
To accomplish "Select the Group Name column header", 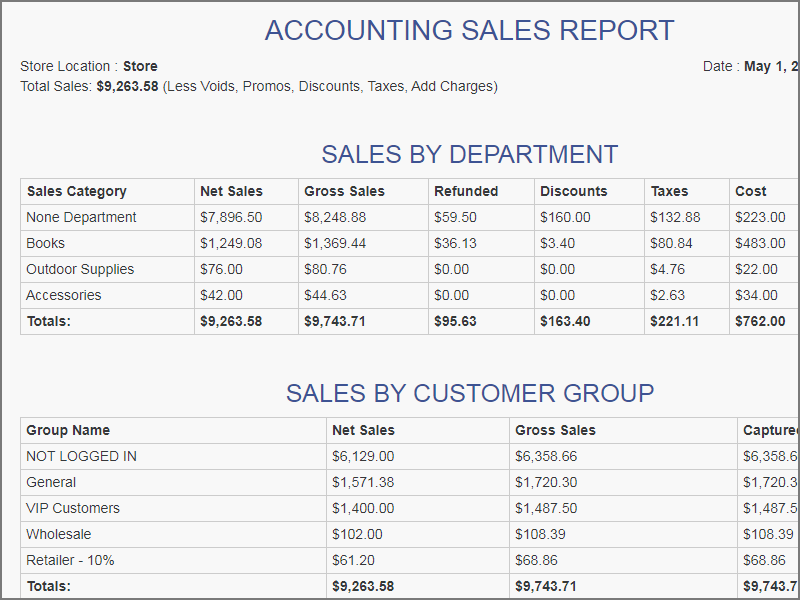I will pyautogui.click(x=68, y=430).
